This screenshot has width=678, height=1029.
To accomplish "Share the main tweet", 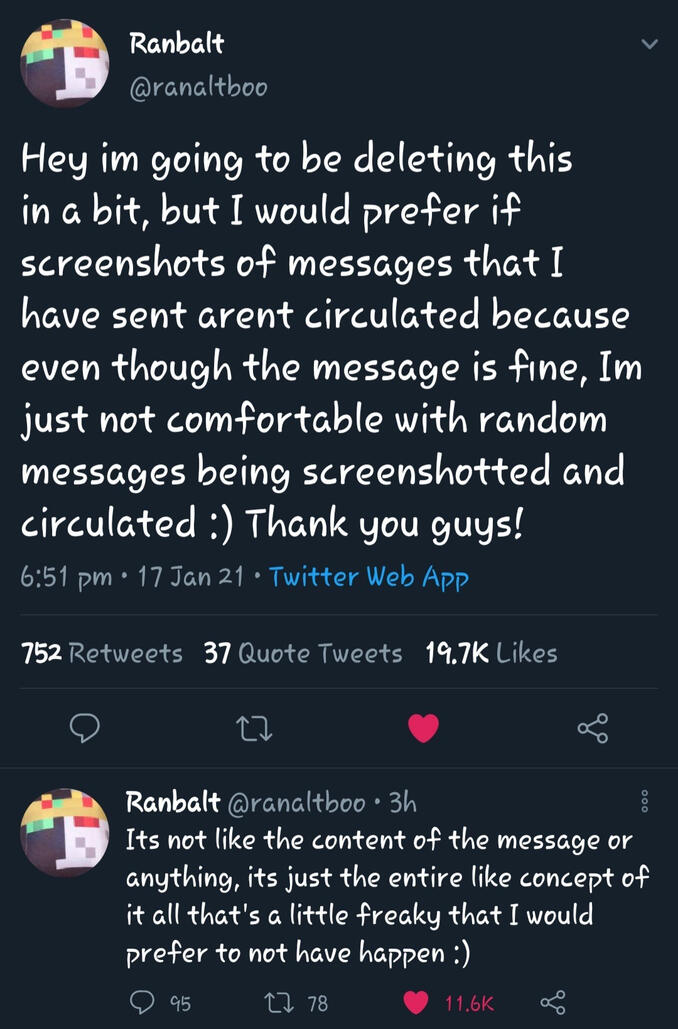I will point(592,731).
